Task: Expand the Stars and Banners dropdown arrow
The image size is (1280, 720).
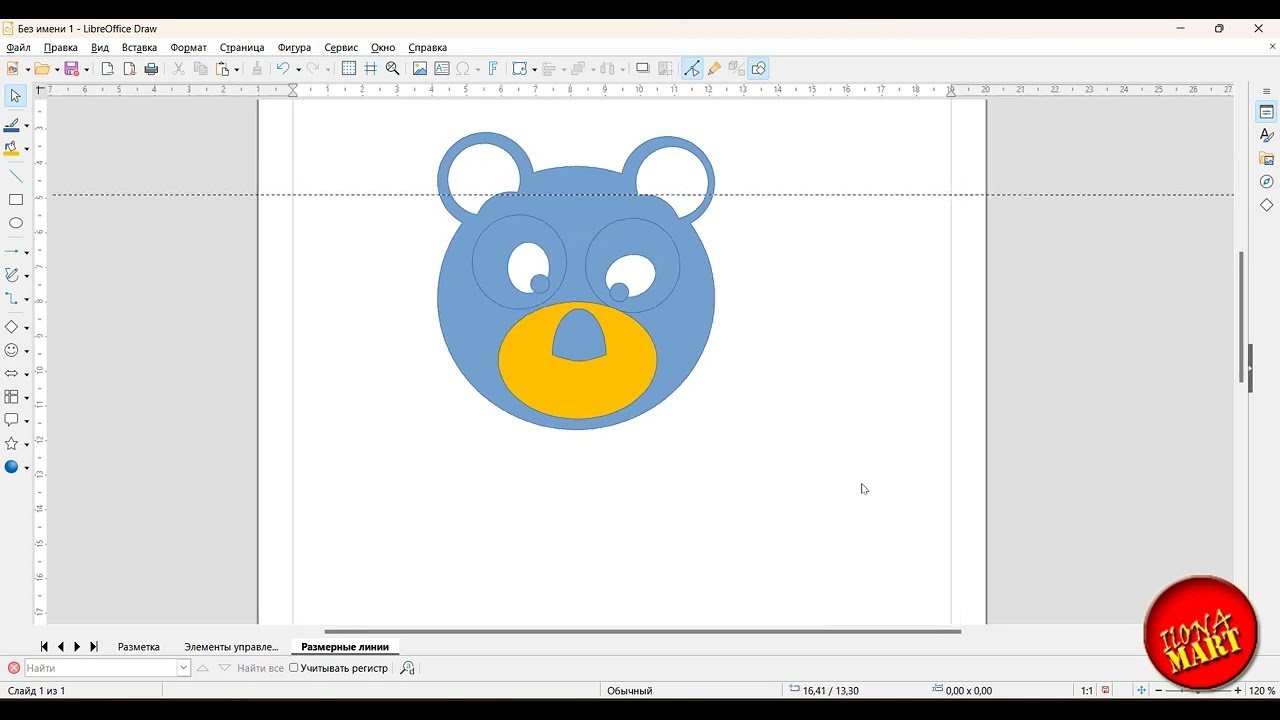Action: point(27,445)
